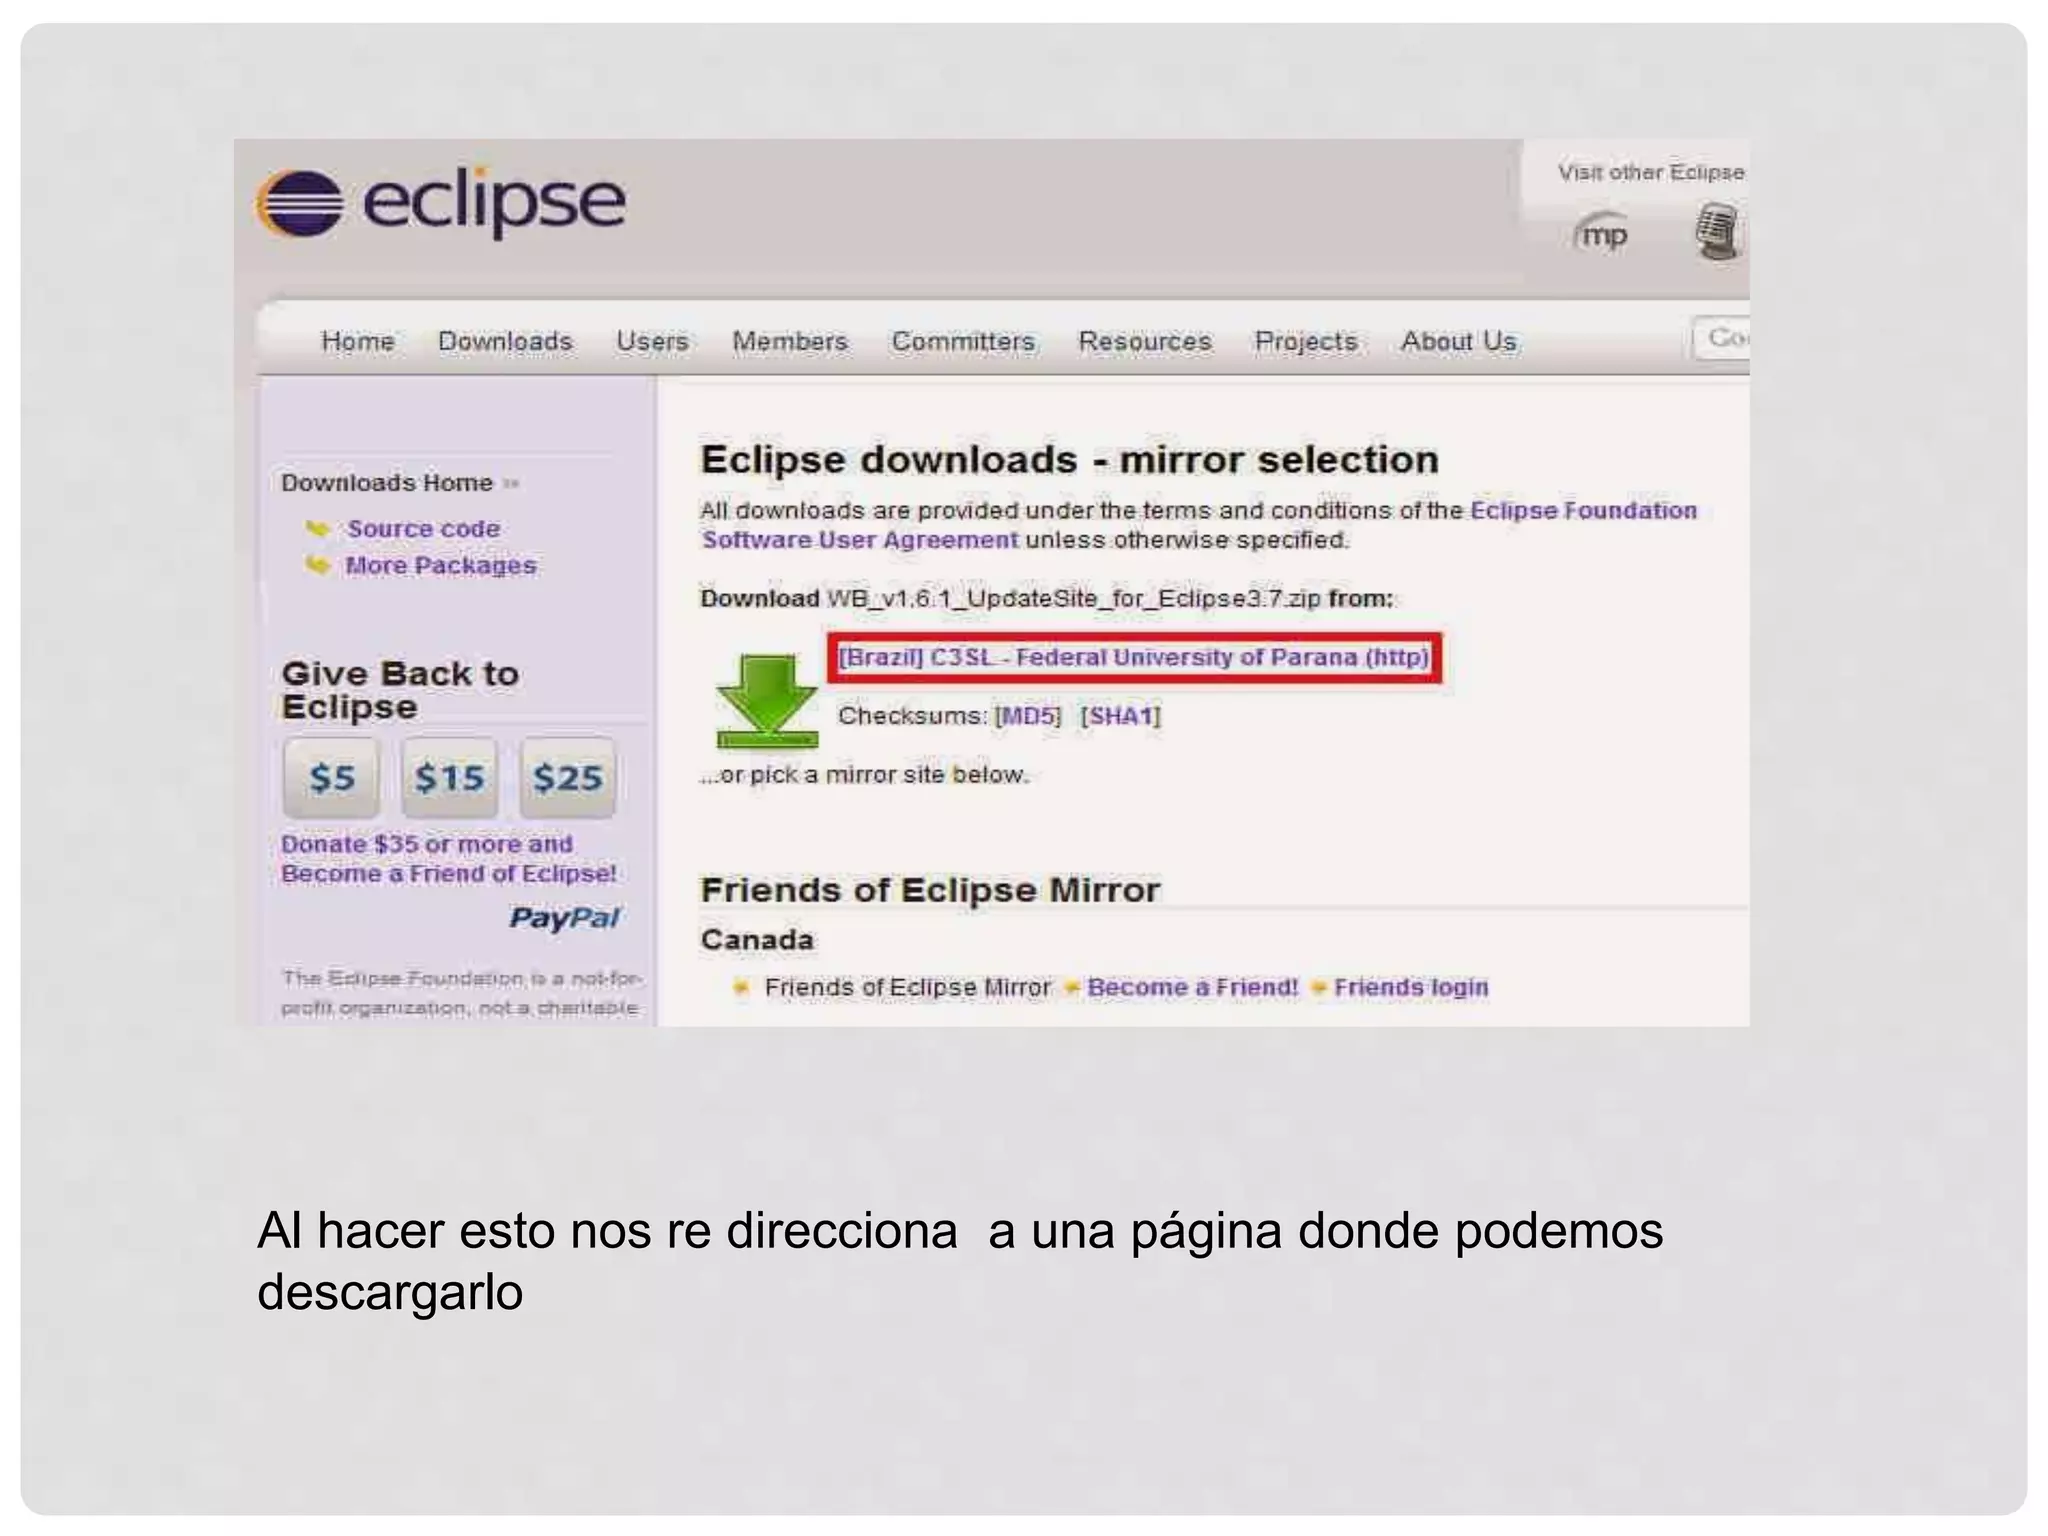Open the SHA1 checksum link

tap(1120, 716)
